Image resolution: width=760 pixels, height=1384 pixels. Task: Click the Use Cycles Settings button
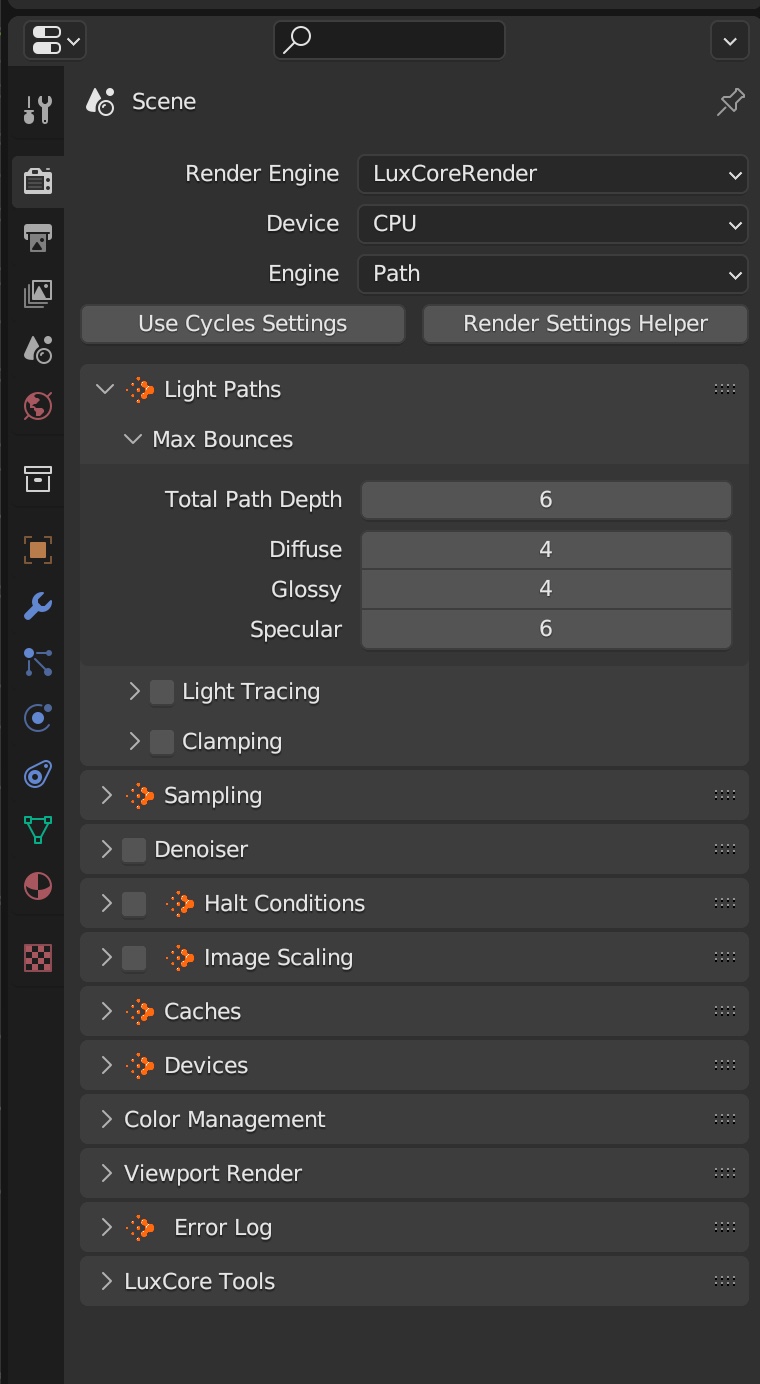[243, 324]
